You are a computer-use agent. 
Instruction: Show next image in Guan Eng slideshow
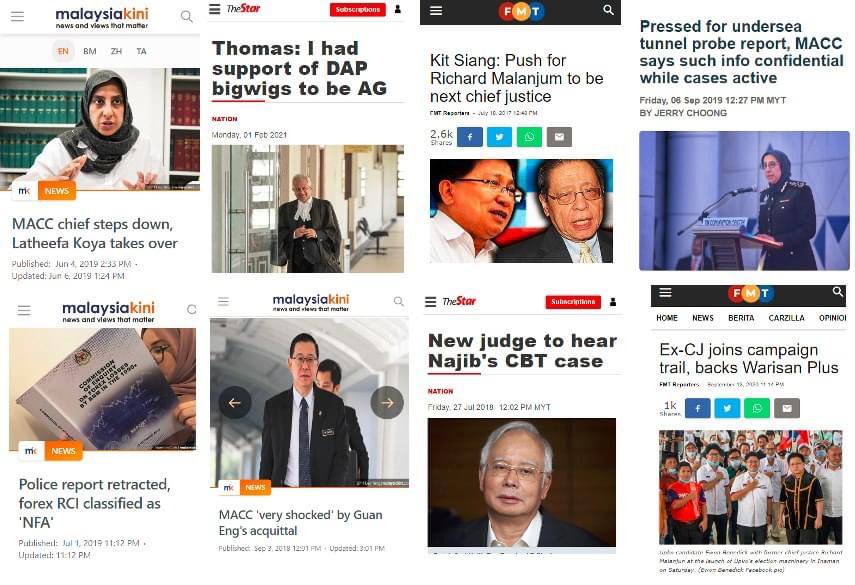click(x=387, y=402)
